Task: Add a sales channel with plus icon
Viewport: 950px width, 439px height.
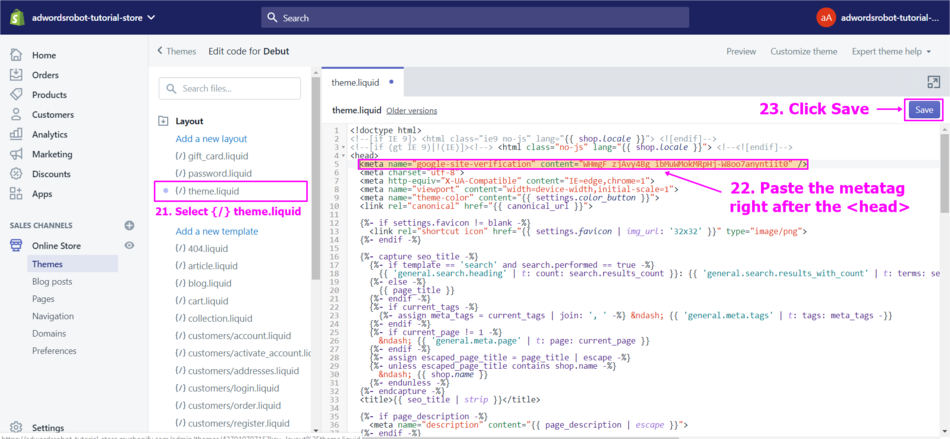Action: (x=129, y=226)
